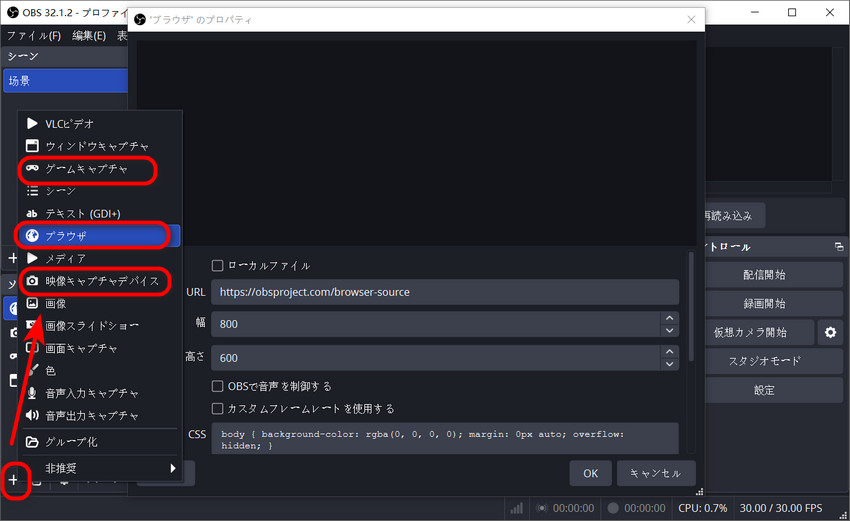Viewport: 850px width, 521px height.
Task: Click the brush color source icon
Action: click(x=33, y=370)
